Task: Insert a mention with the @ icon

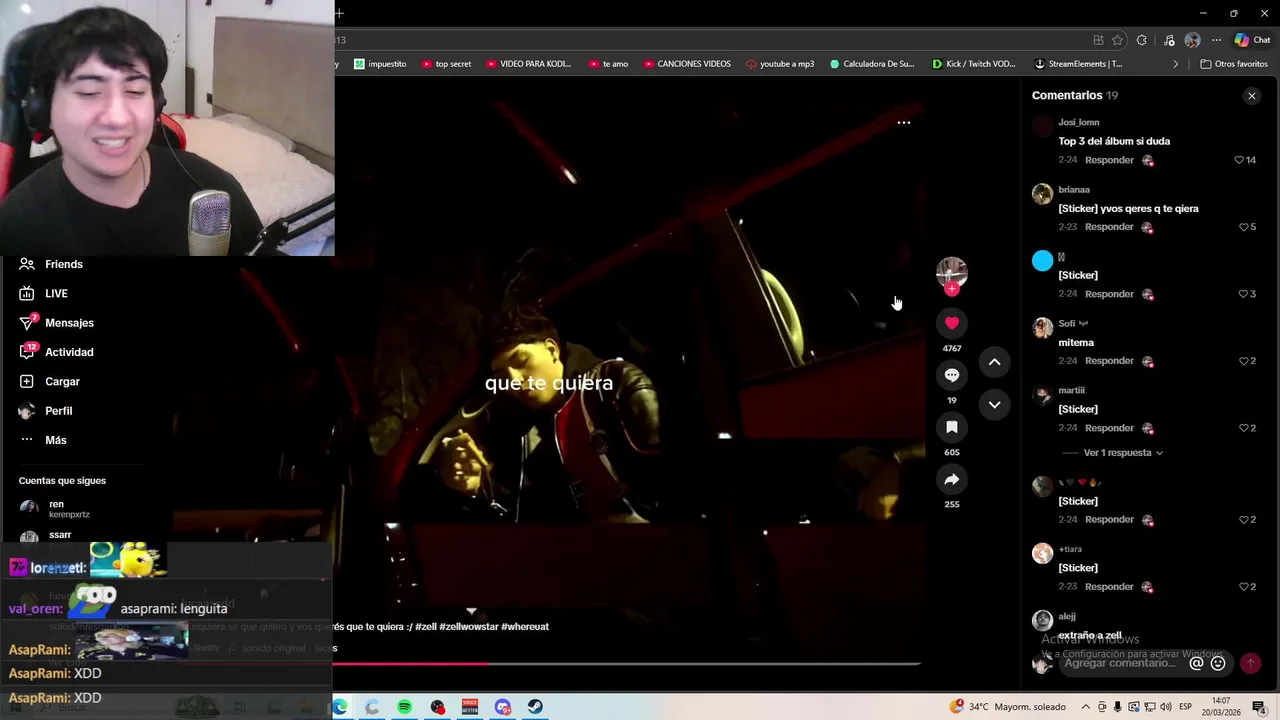Action: click(1196, 663)
